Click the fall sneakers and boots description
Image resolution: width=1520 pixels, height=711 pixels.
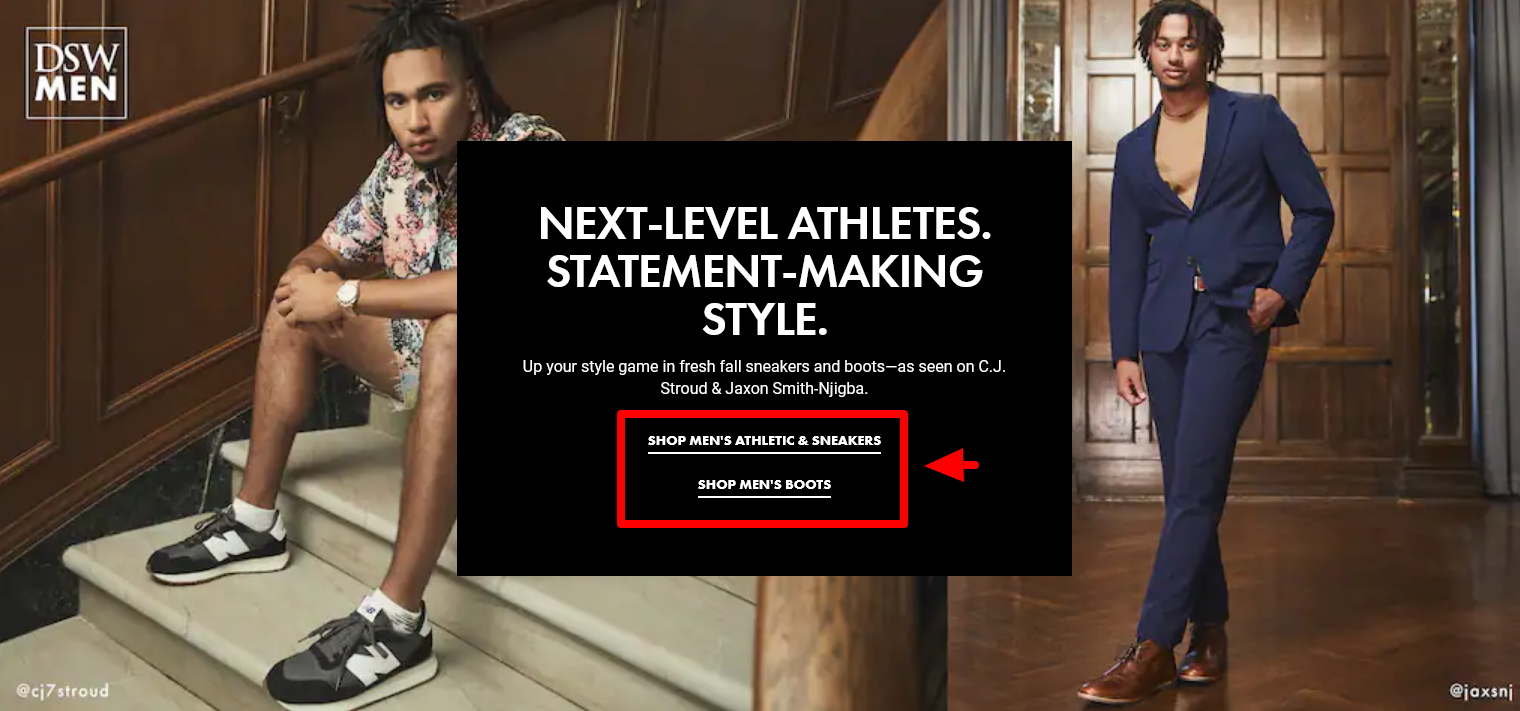tap(764, 377)
